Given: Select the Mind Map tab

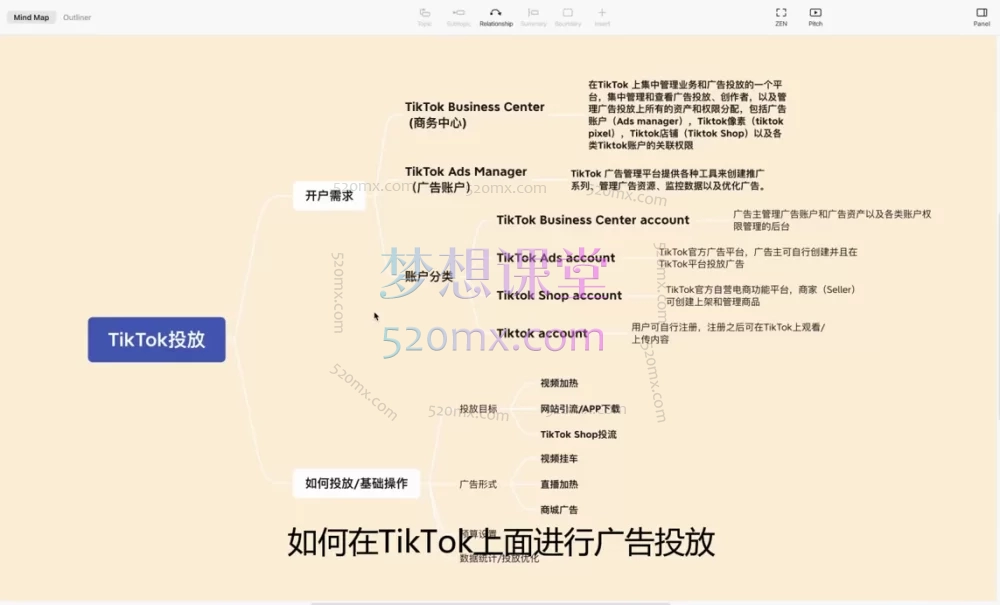Looking at the screenshot, I should [30, 17].
